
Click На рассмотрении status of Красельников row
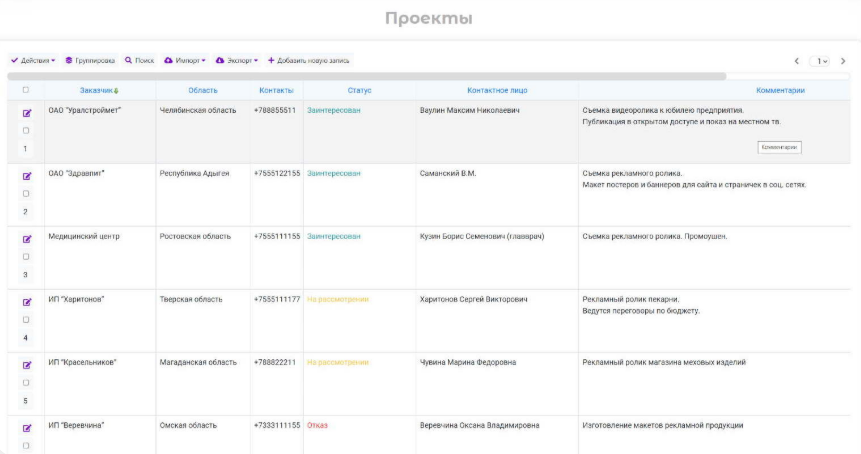[x=338, y=363]
